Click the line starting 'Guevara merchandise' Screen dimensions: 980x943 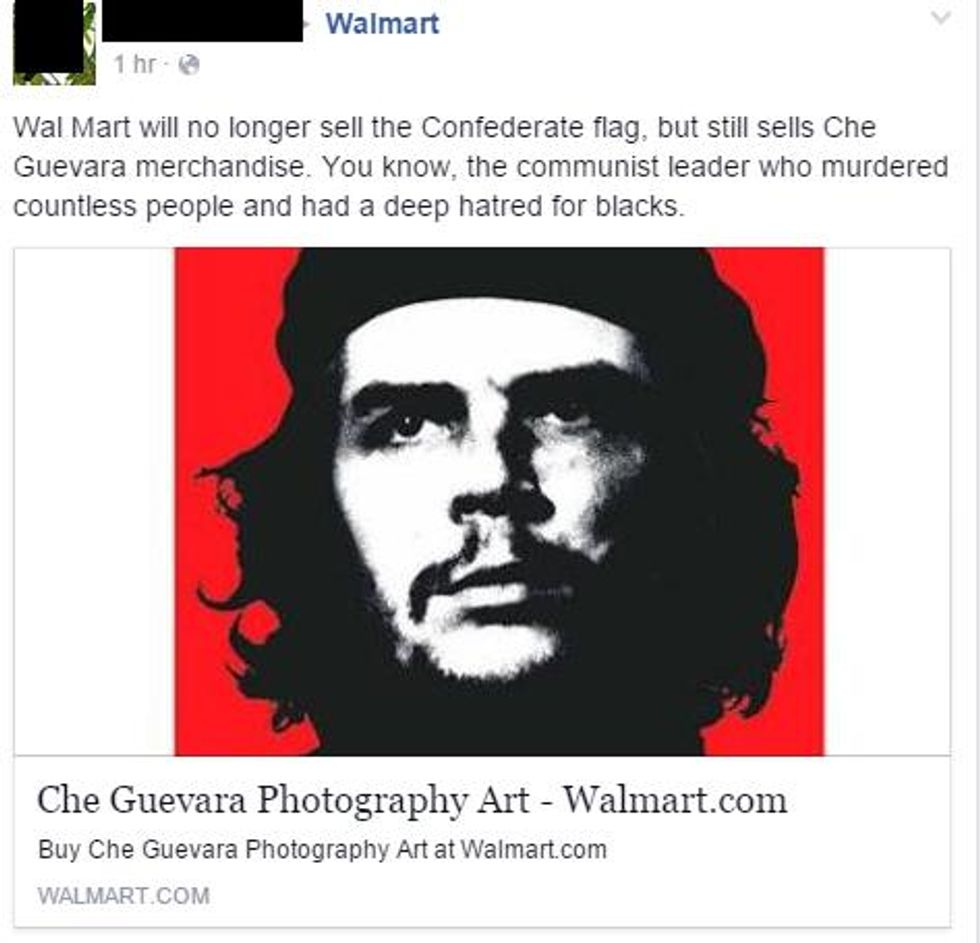pyautogui.click(x=481, y=167)
